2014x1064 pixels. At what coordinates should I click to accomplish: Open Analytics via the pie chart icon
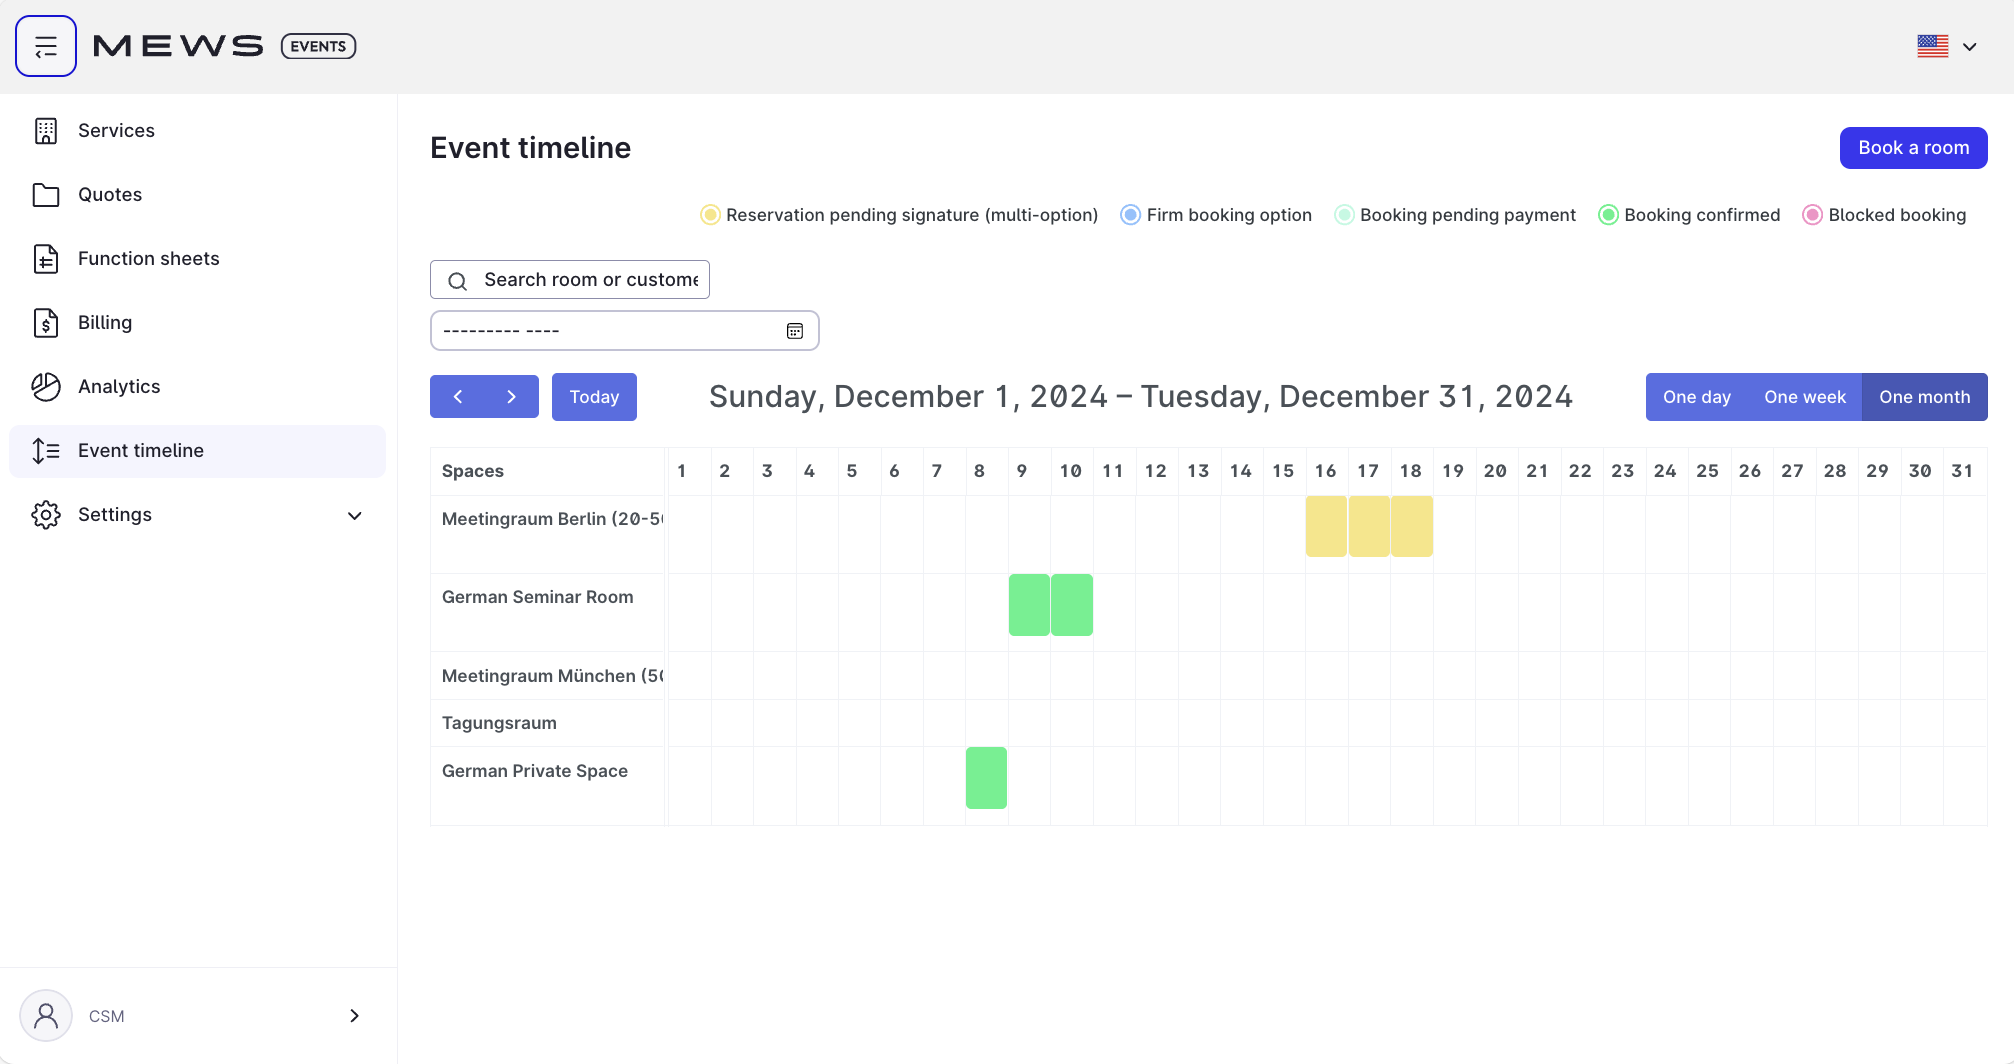point(46,386)
